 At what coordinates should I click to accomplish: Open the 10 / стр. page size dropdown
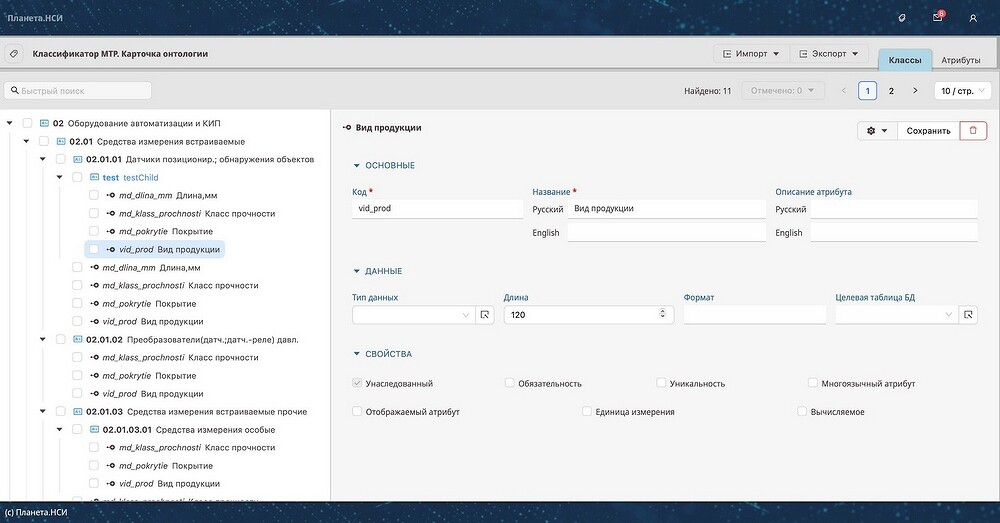(x=962, y=91)
